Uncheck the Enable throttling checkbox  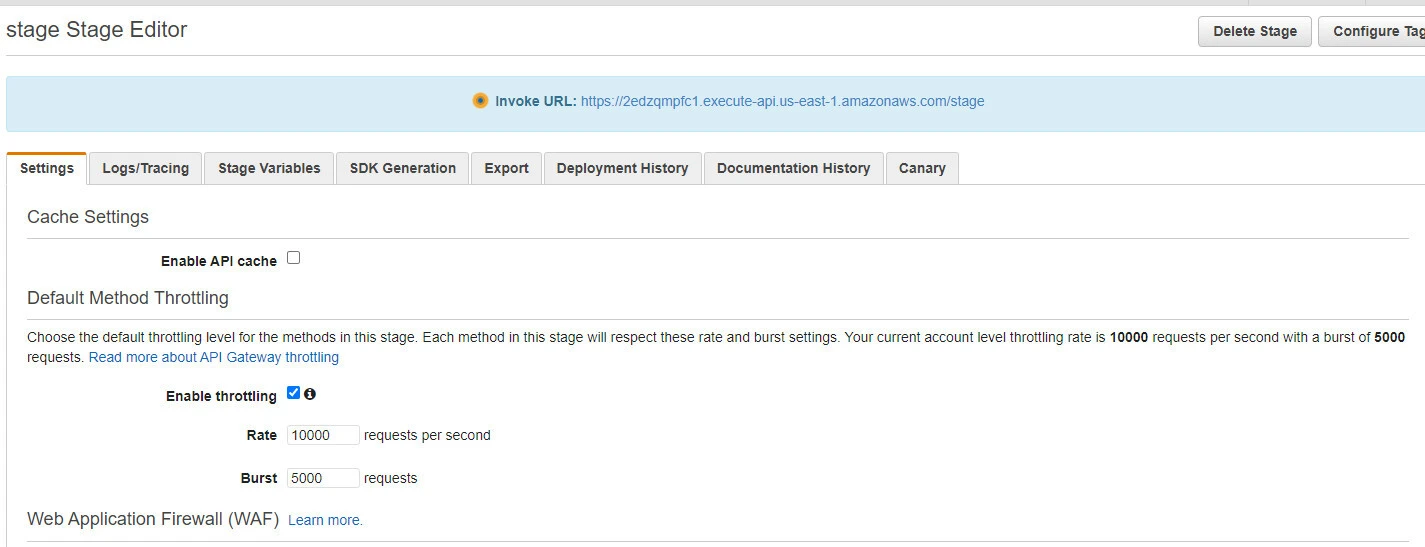click(x=293, y=393)
